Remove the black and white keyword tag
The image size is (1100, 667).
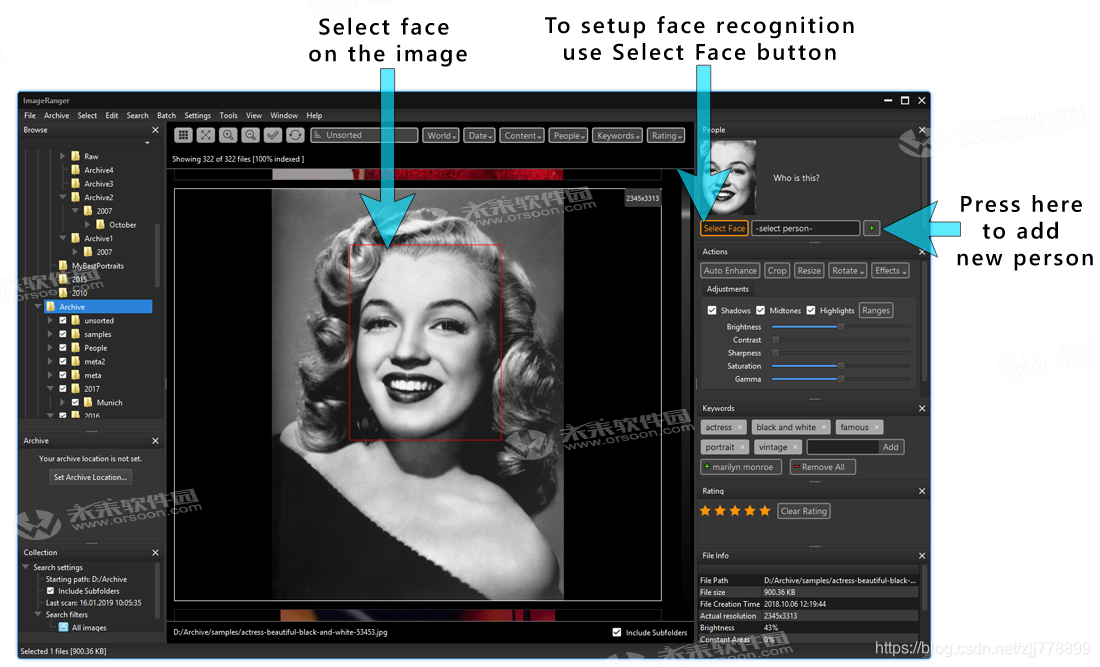click(824, 427)
